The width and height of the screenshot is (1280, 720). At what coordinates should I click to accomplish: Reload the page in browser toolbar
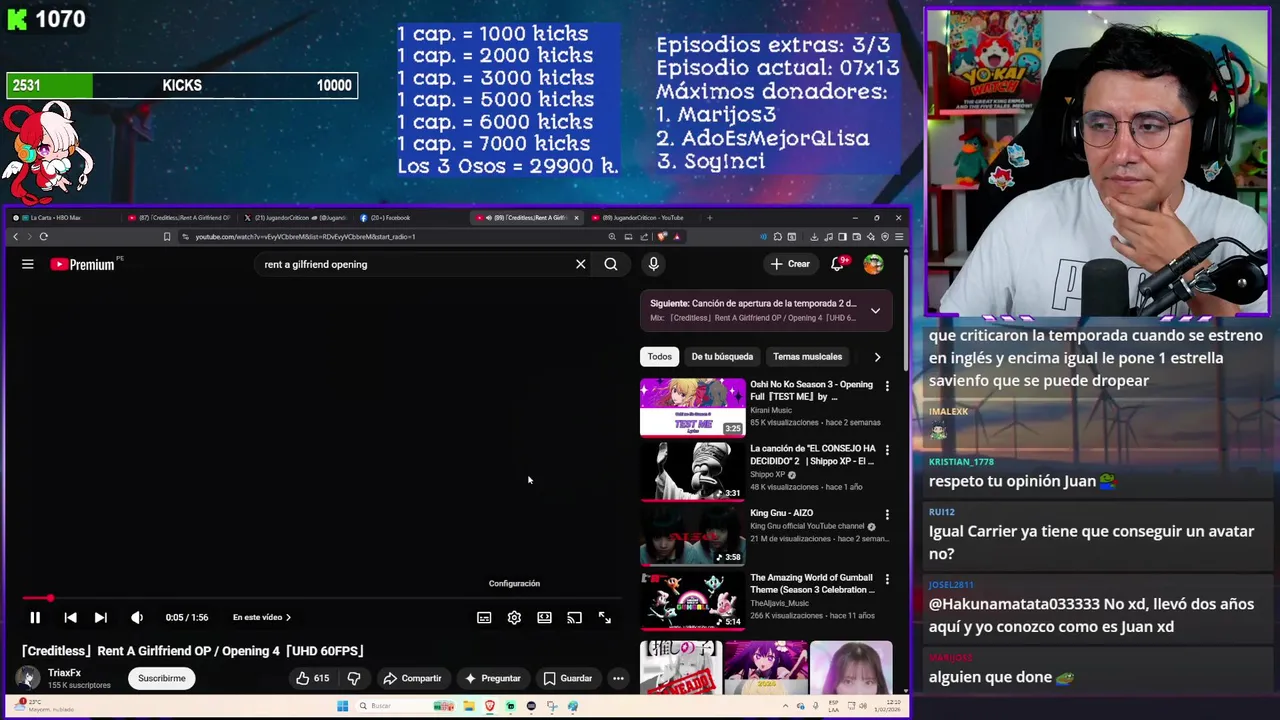coord(44,237)
